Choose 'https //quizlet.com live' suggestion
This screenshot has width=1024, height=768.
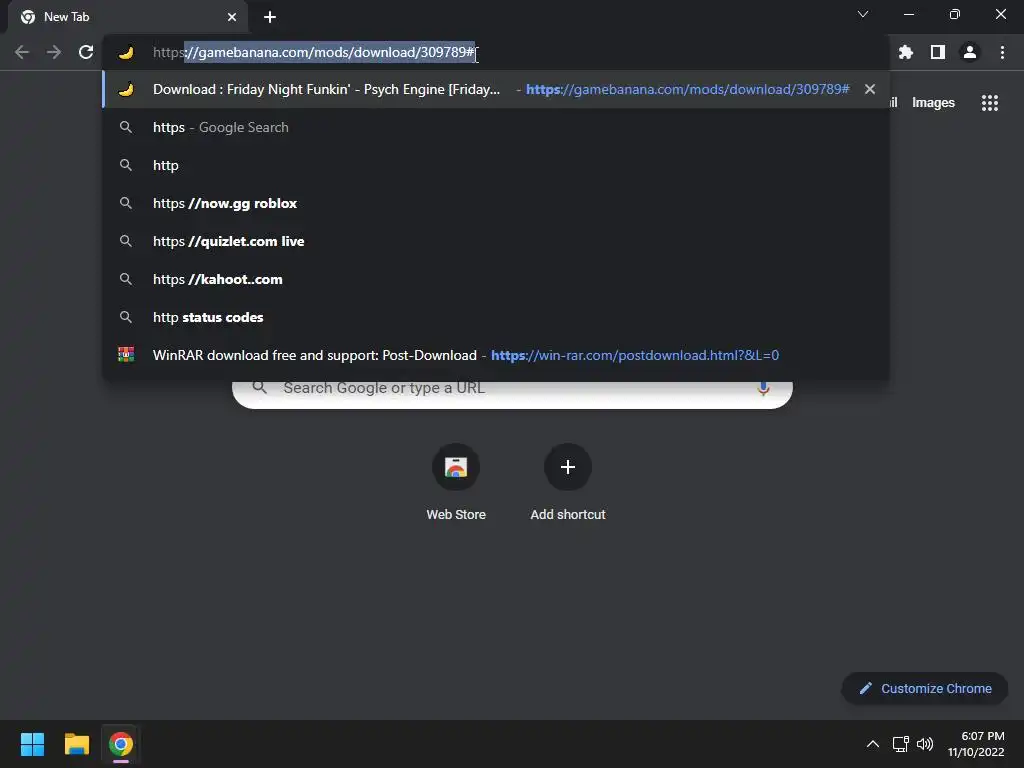tap(496, 241)
